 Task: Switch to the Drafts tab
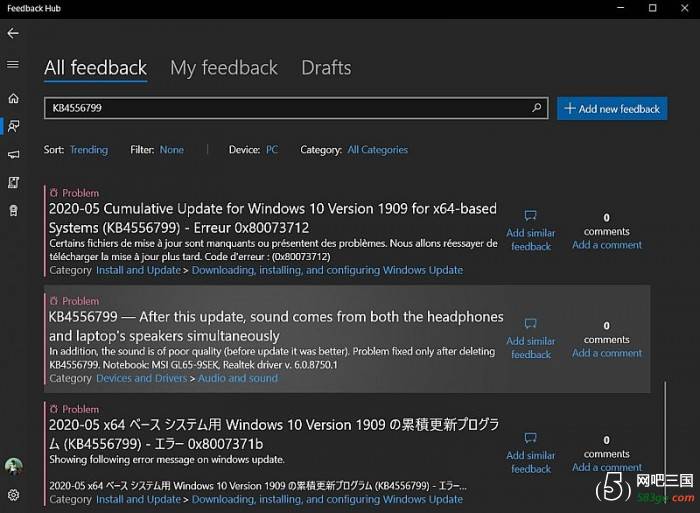(326, 68)
